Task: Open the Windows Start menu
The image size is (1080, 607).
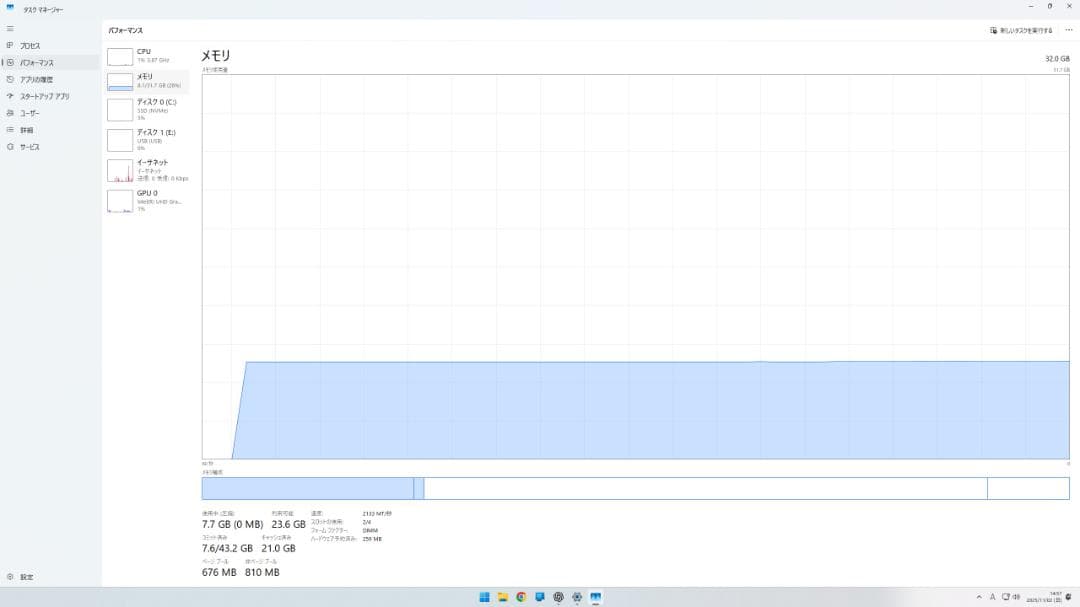Action: coord(484,597)
